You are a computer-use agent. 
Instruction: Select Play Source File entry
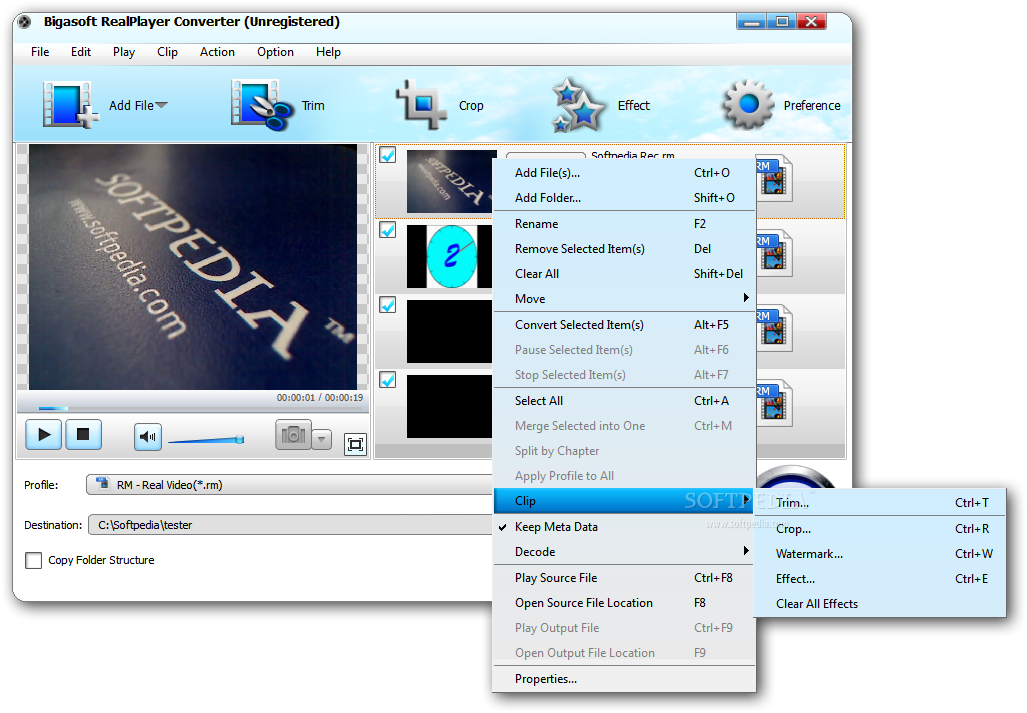(624, 578)
